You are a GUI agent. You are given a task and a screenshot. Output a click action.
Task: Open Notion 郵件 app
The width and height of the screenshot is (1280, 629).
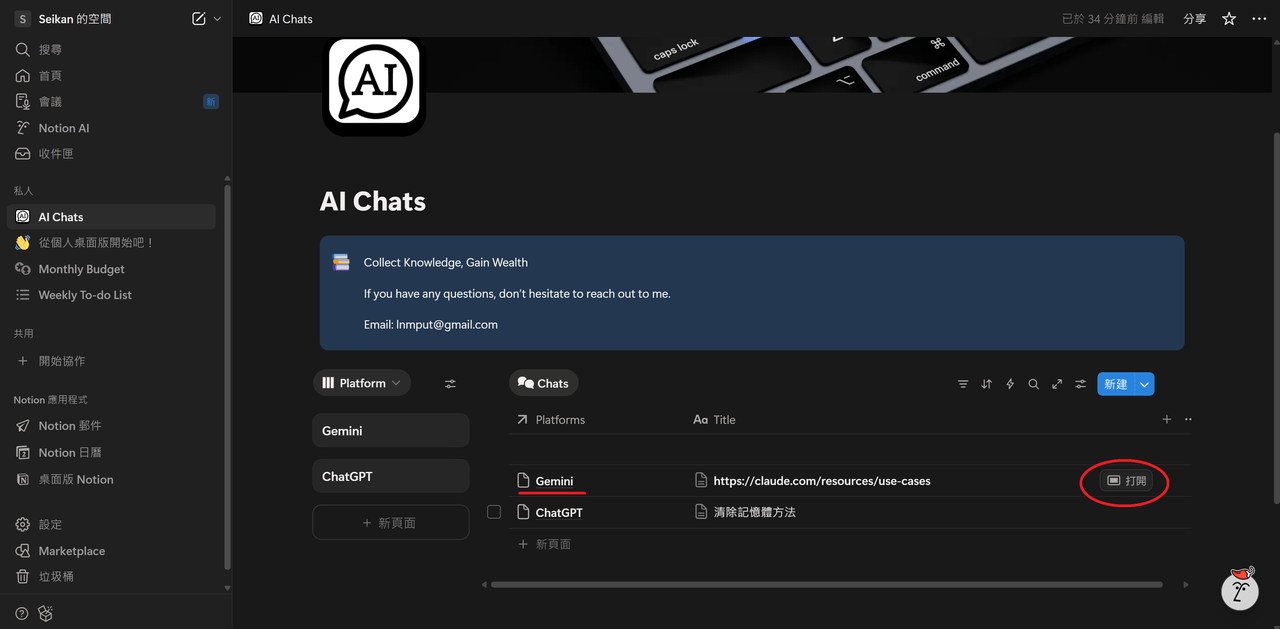click(111, 426)
